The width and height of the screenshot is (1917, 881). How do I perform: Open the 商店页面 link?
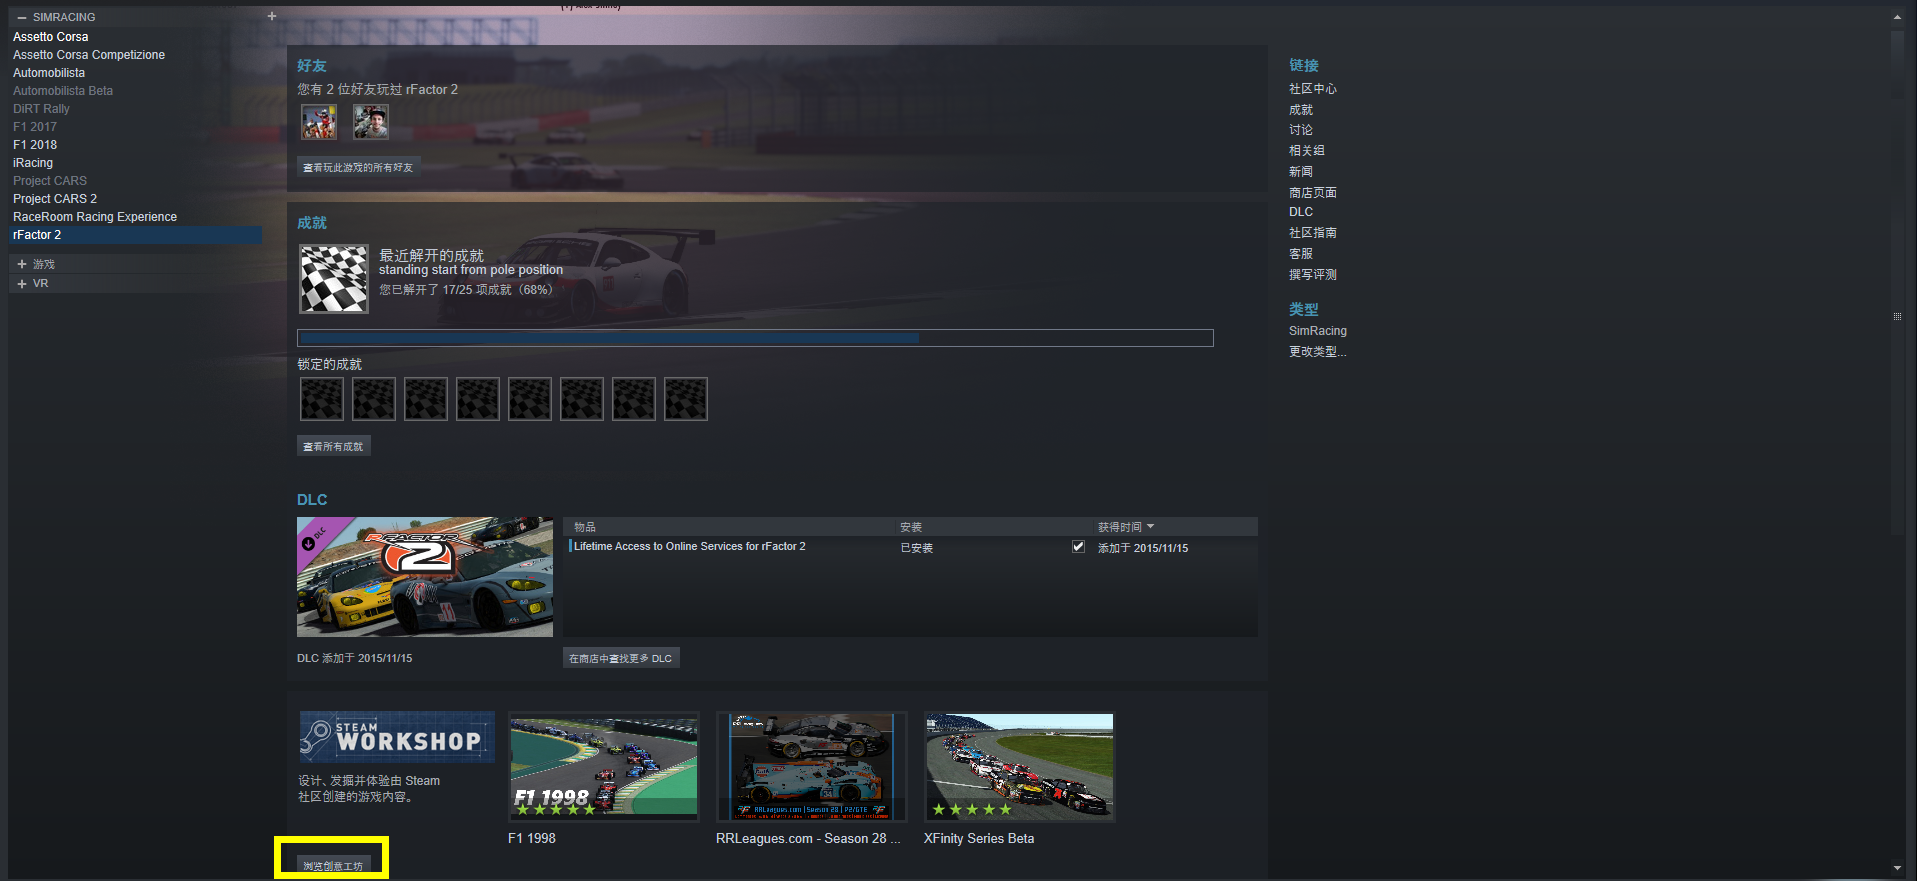(x=1313, y=193)
